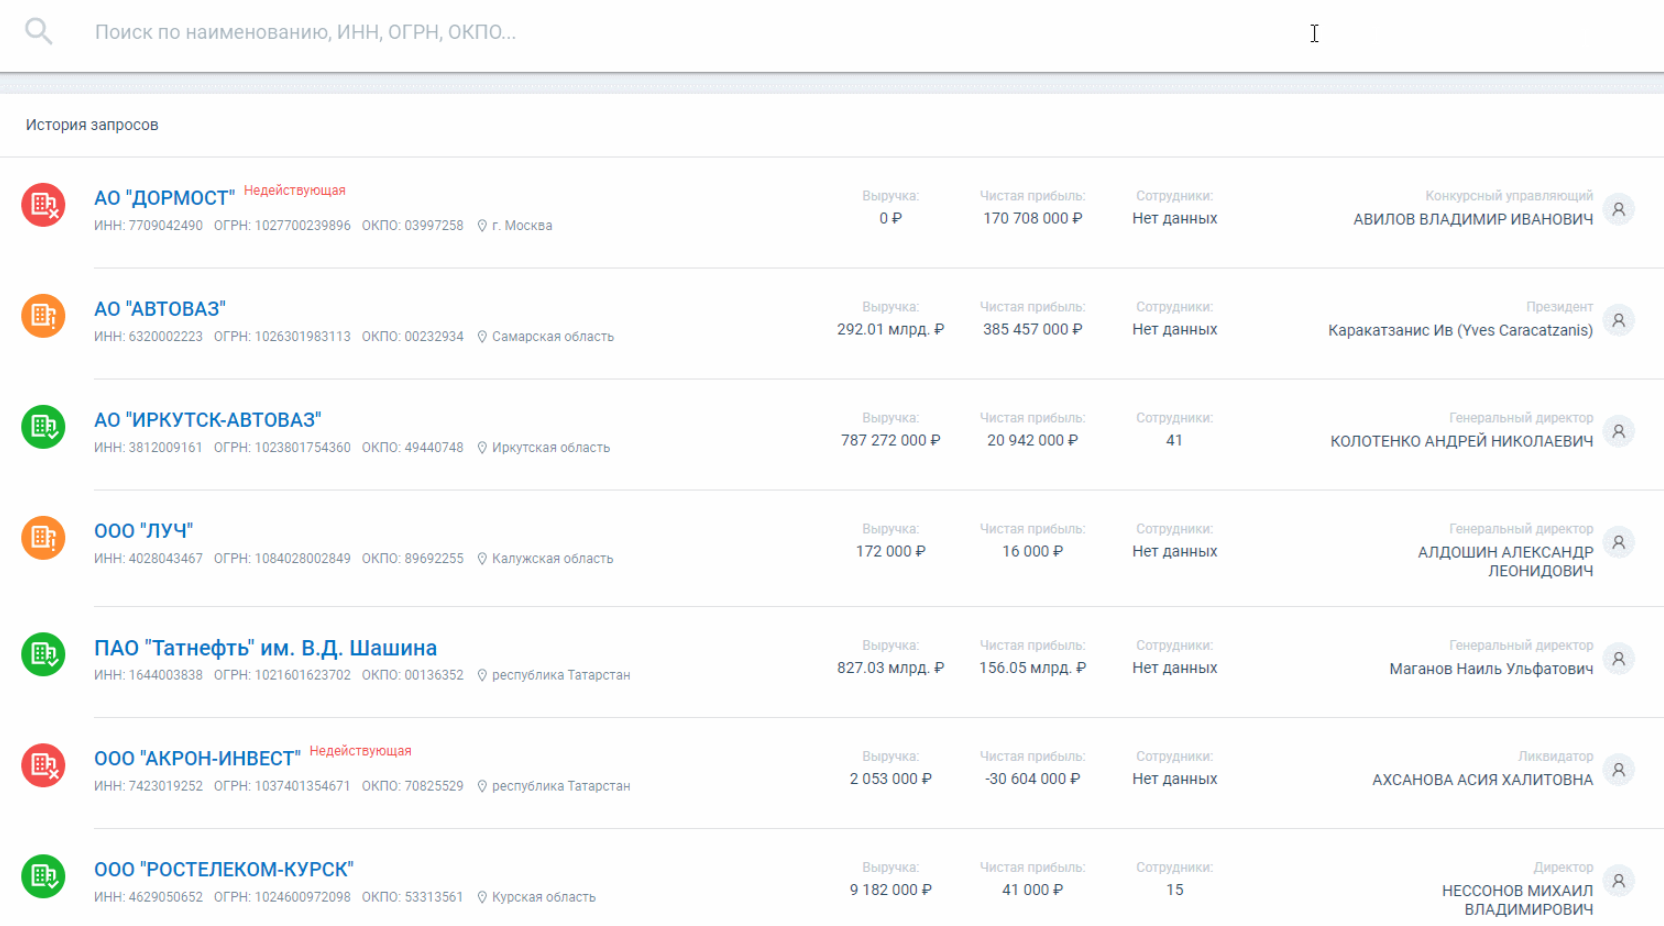Open the ООО "АКРОН-ИНВЕСТ" company card
The width and height of the screenshot is (1664, 926).
197,758
